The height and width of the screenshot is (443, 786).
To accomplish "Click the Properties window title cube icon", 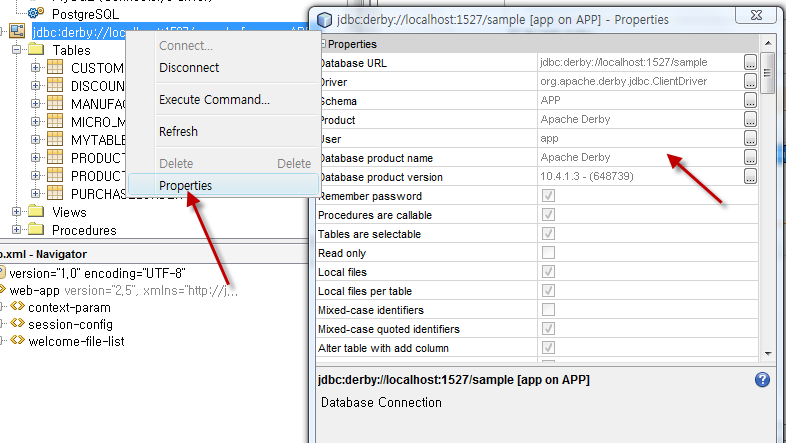I will coord(324,19).
